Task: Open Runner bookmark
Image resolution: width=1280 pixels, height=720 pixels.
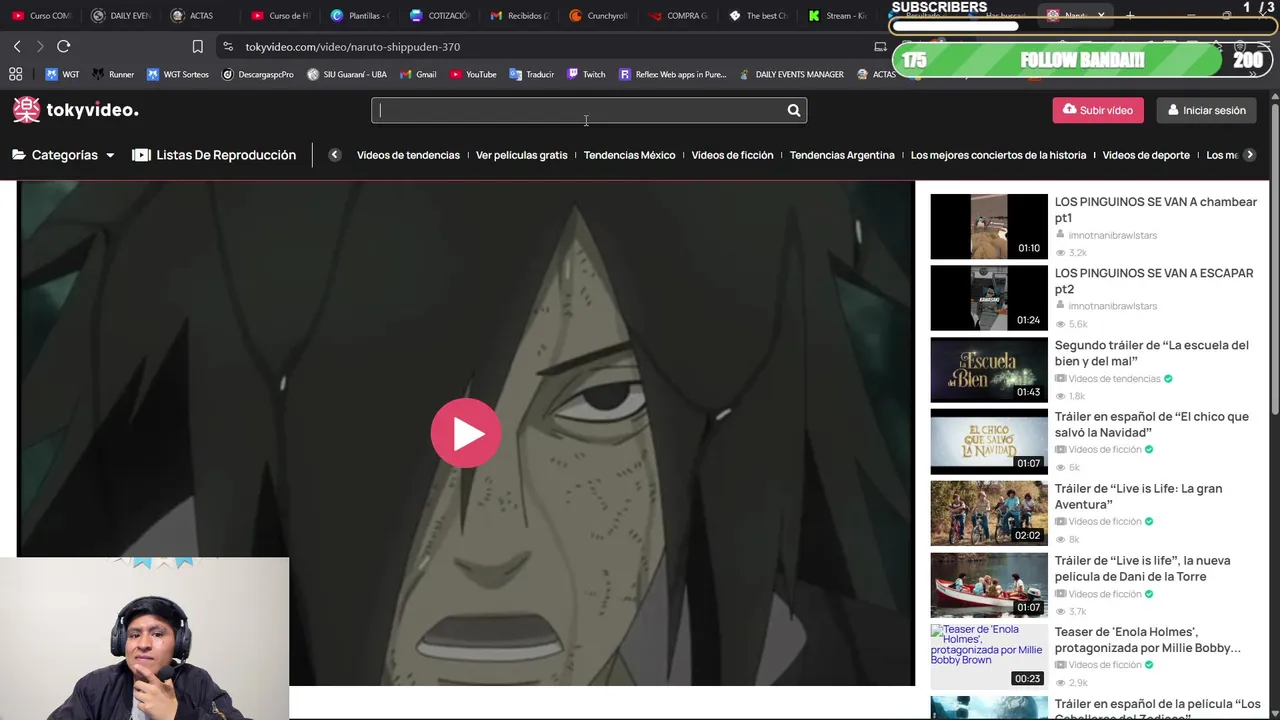Action: 113,74
